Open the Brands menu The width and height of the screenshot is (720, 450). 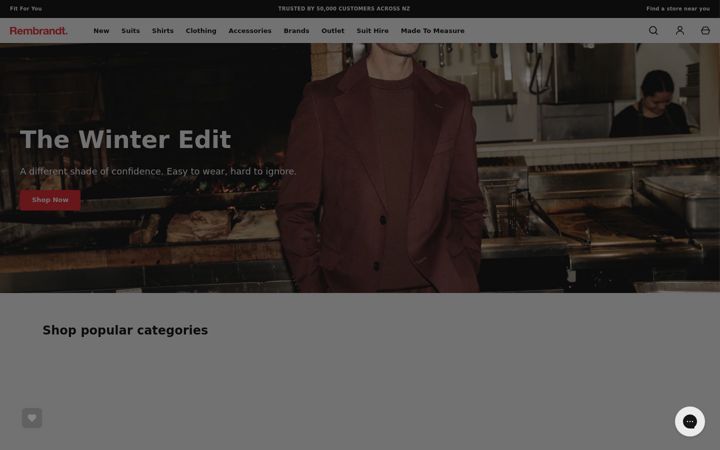pyautogui.click(x=296, y=31)
